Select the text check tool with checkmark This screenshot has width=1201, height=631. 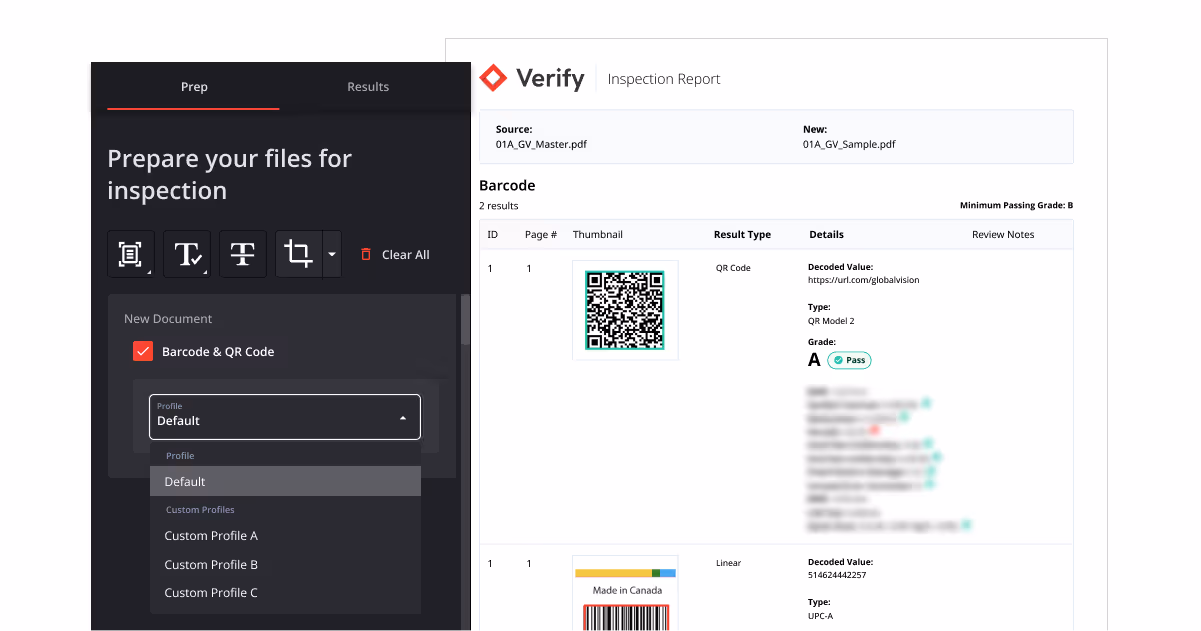[187, 254]
